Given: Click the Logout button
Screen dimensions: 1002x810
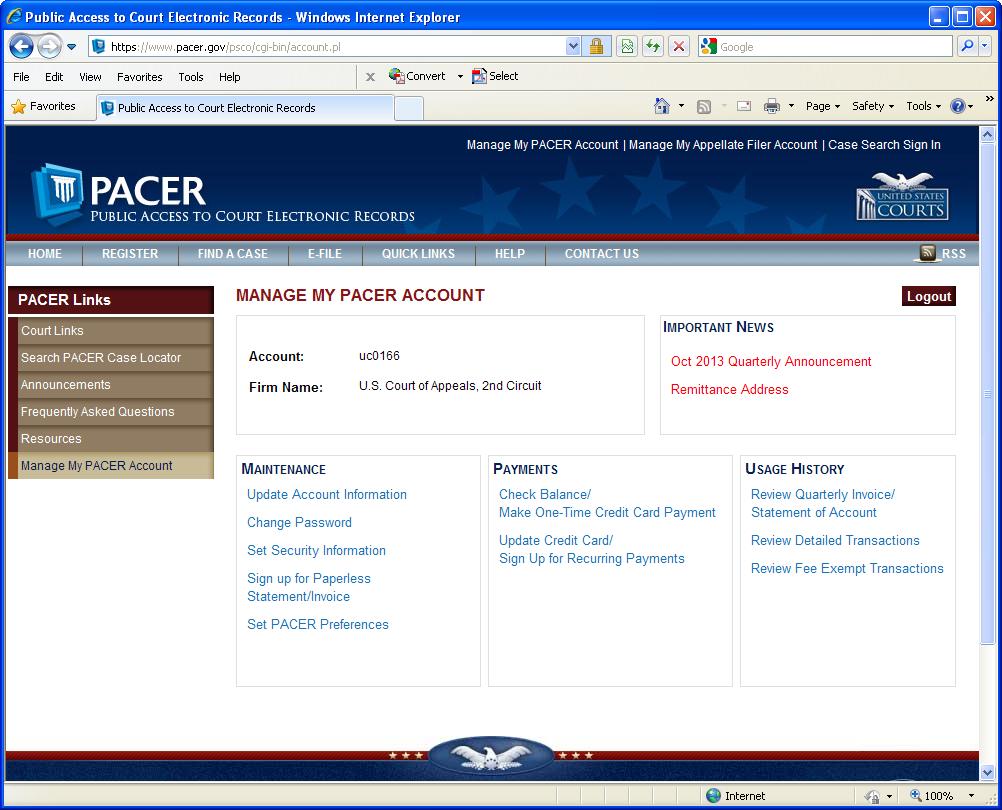Looking at the screenshot, I should [x=929, y=296].
